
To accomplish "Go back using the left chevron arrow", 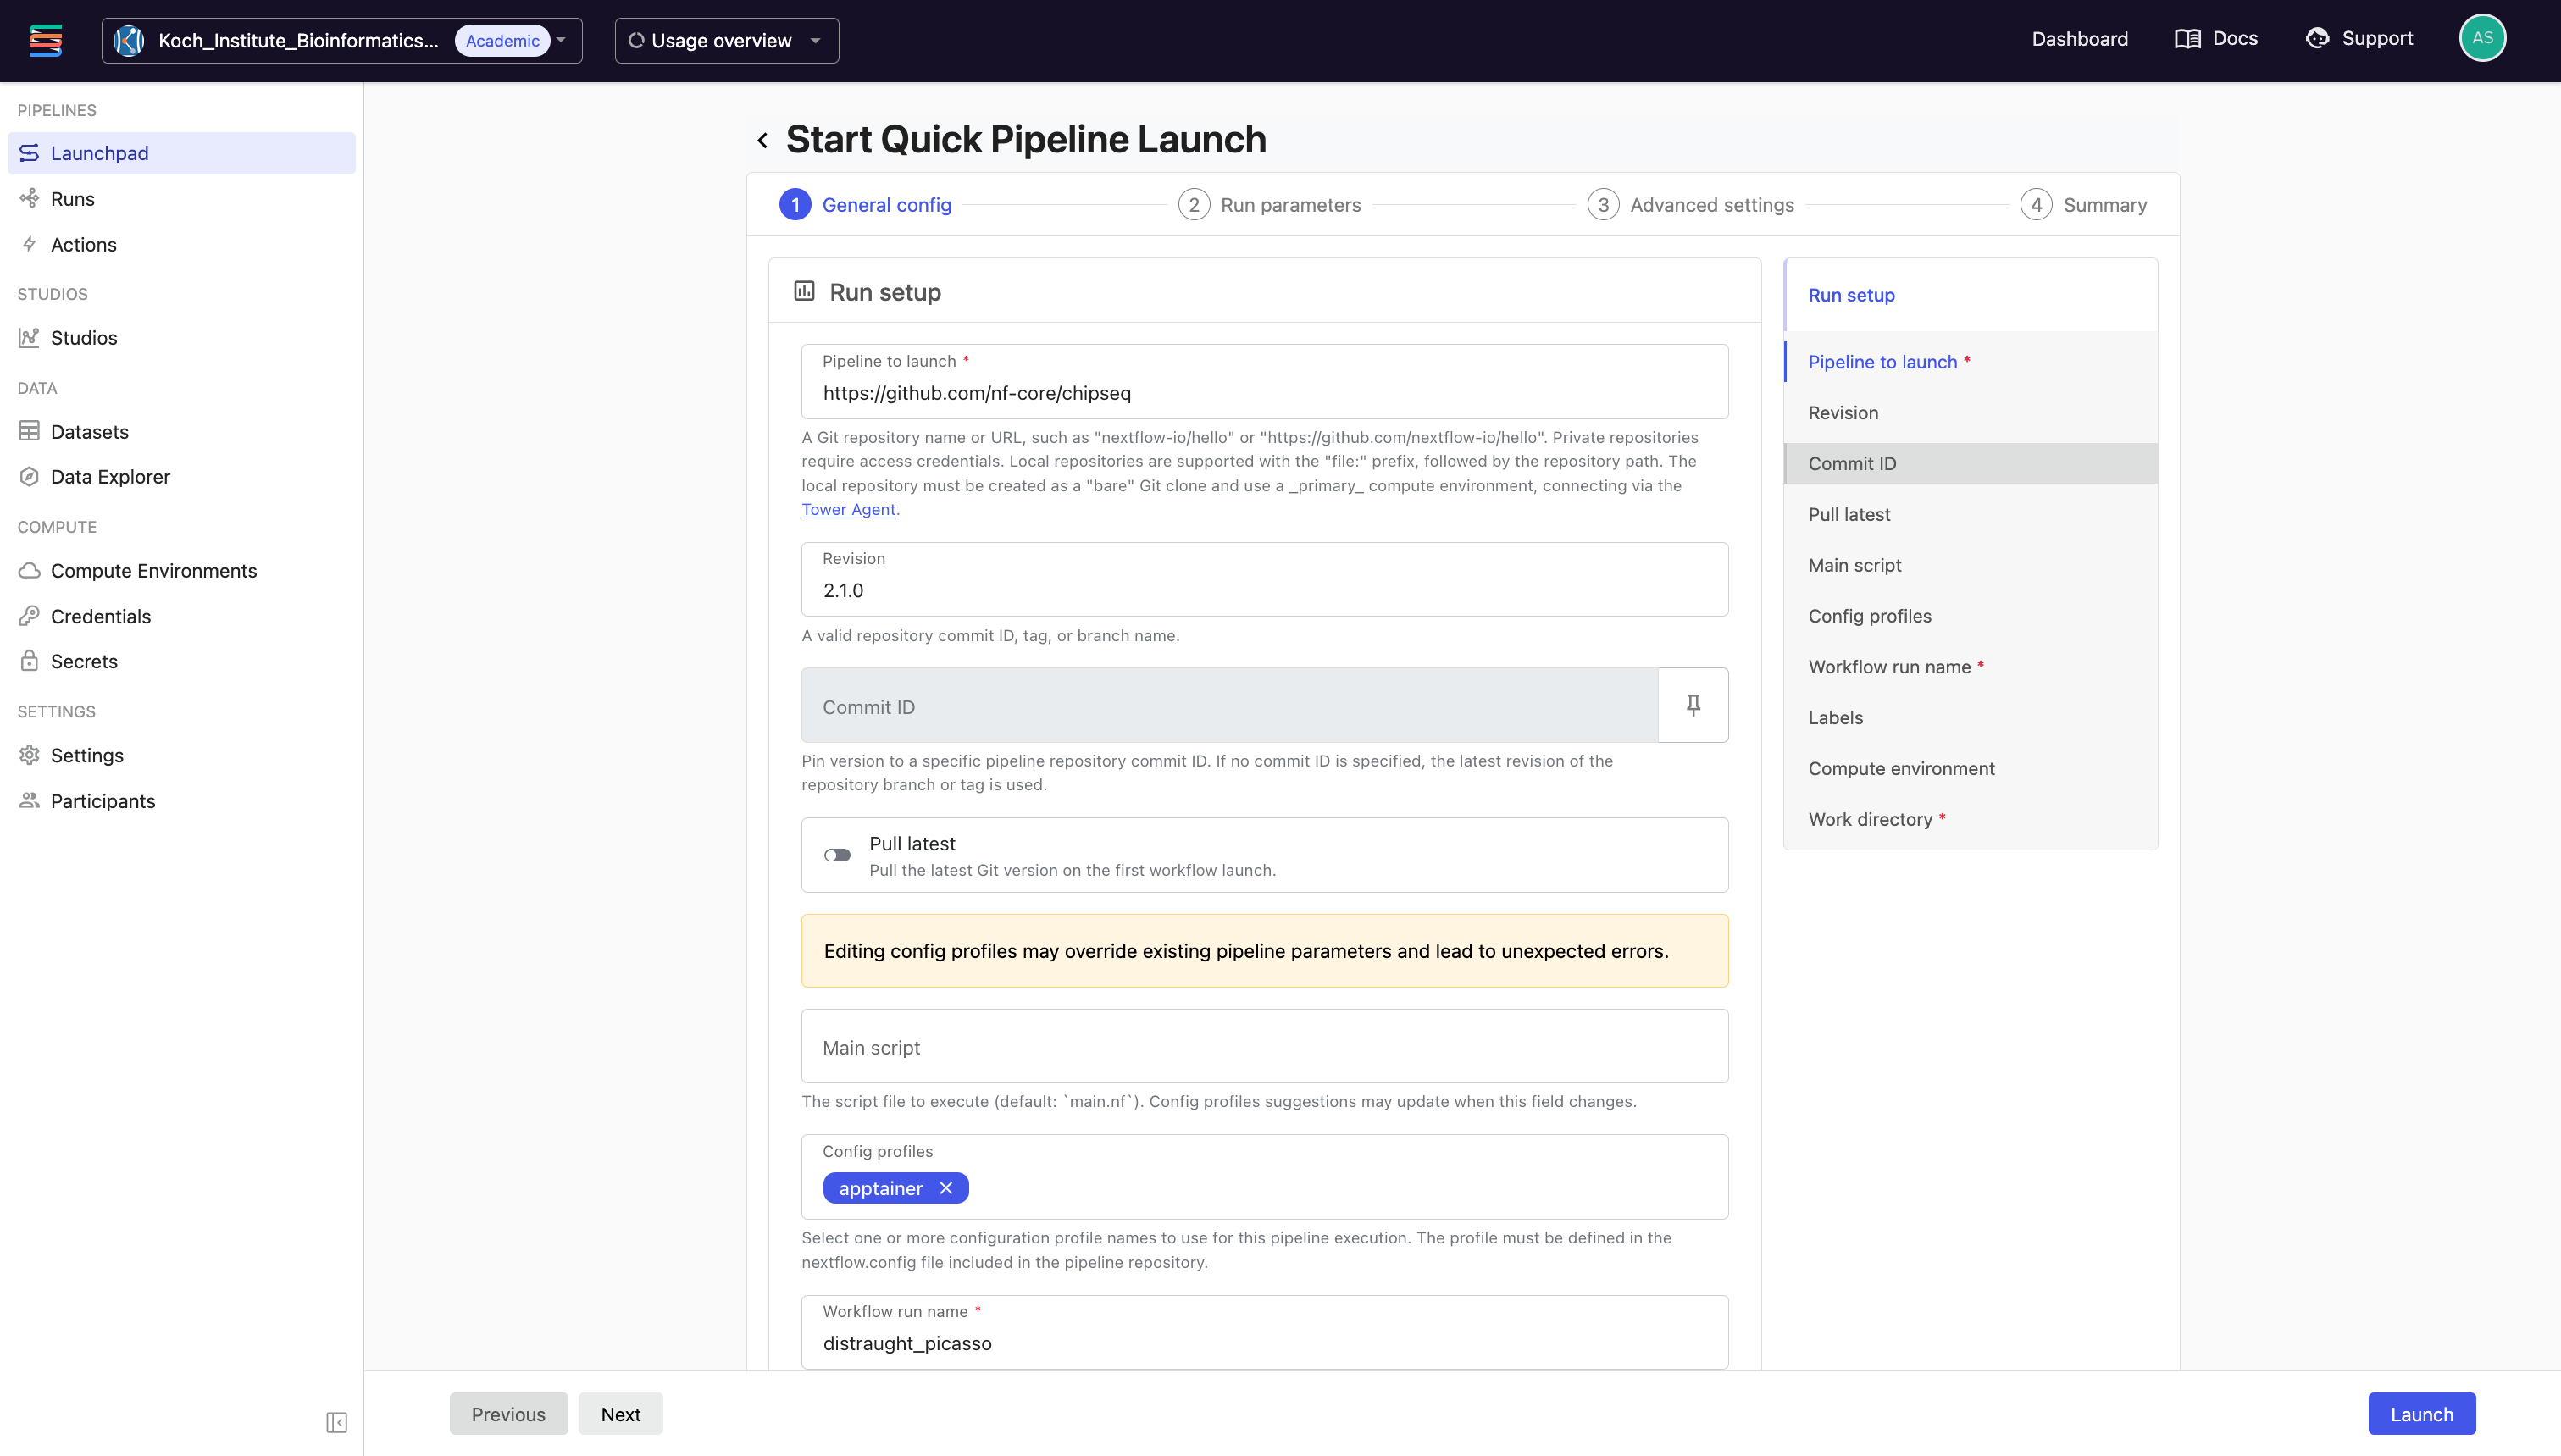I will tap(762, 141).
